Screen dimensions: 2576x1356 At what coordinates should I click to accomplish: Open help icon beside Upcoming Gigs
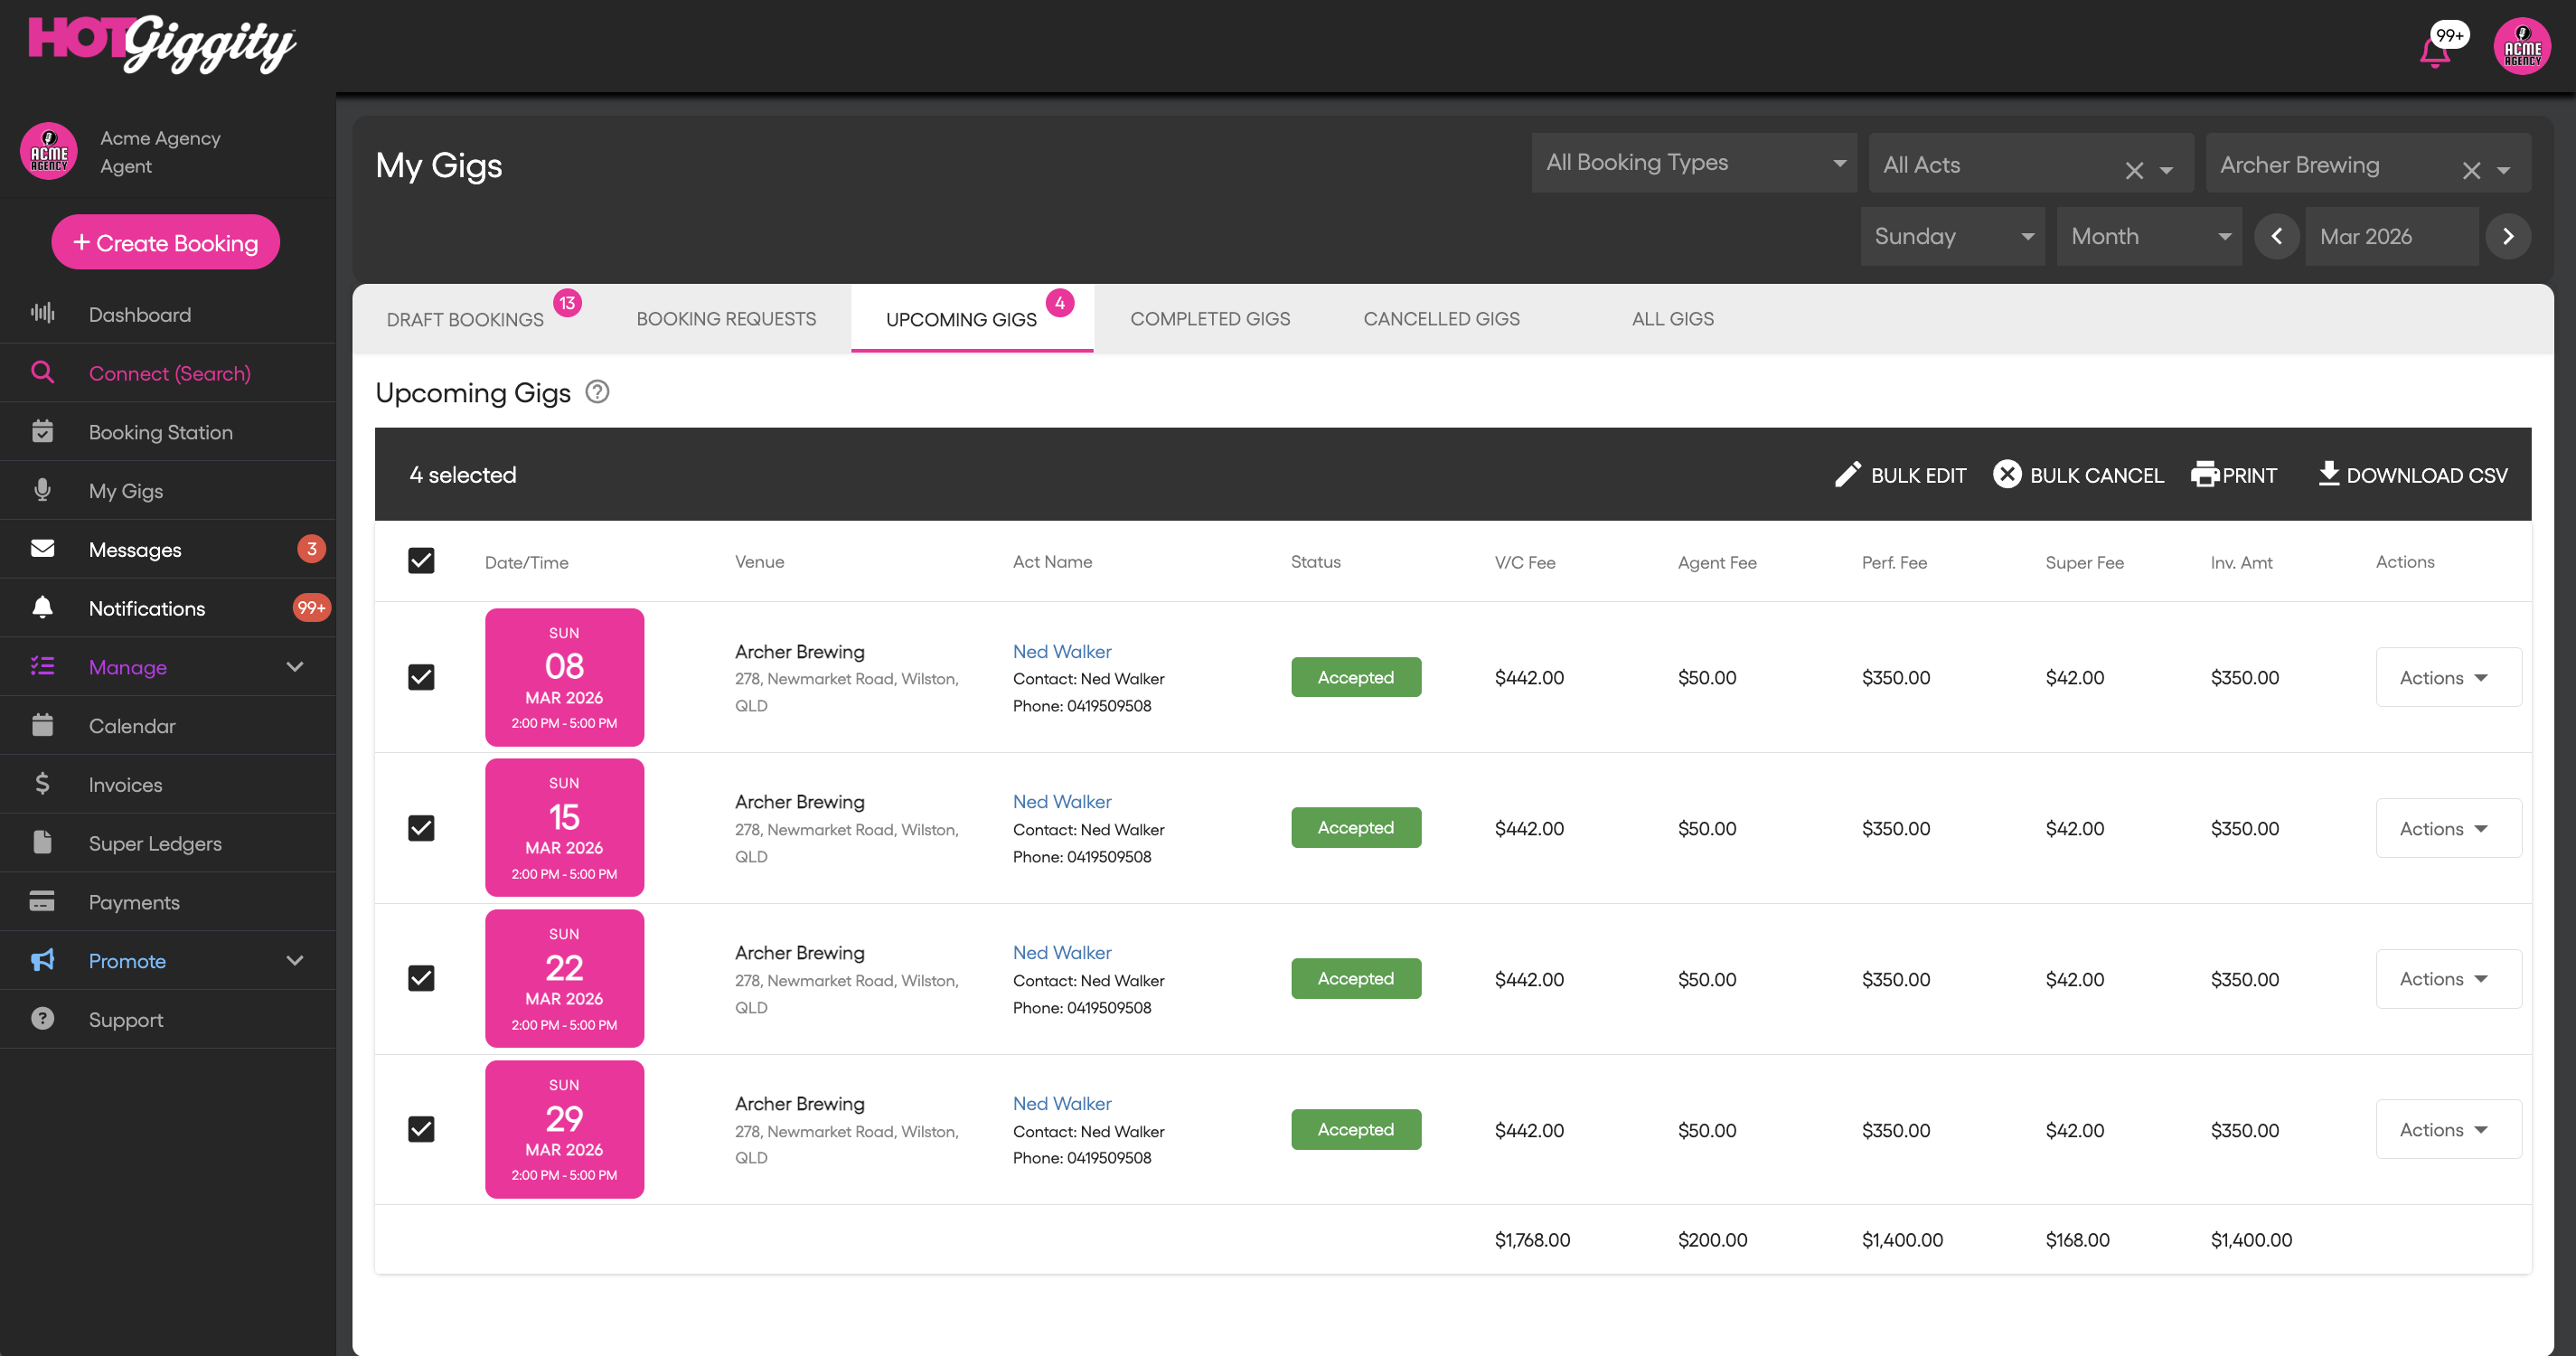(x=597, y=392)
